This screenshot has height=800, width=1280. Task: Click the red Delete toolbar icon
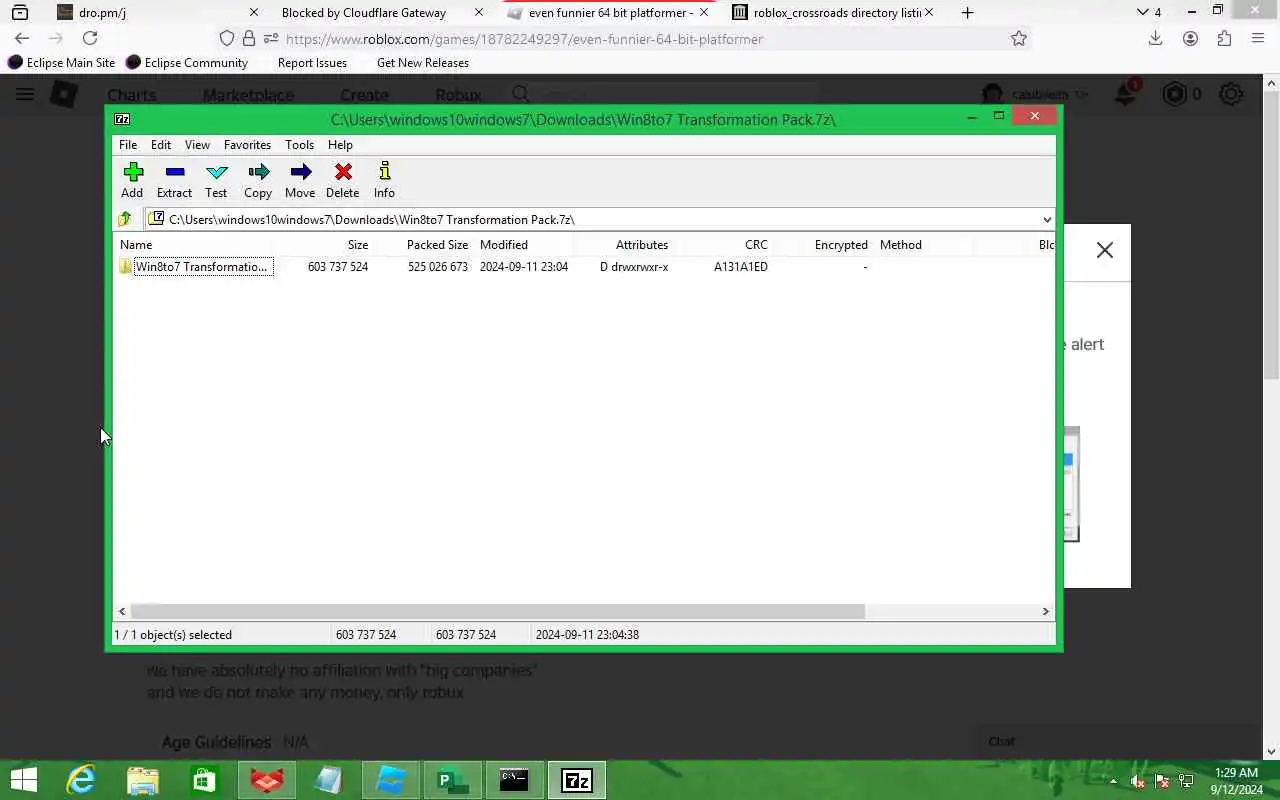(343, 180)
